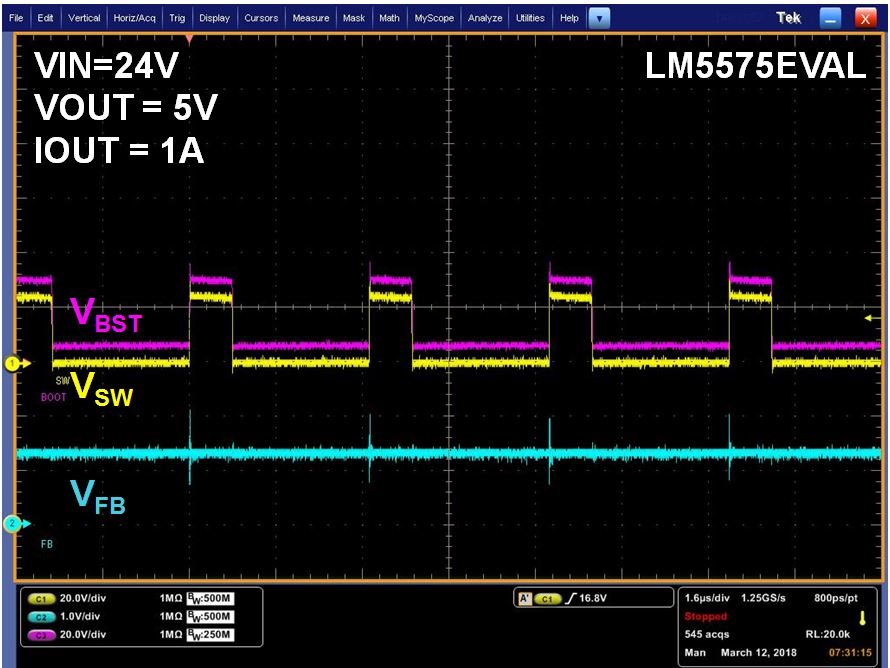
Task: Click the Stopped acquisition status
Action: tap(706, 616)
